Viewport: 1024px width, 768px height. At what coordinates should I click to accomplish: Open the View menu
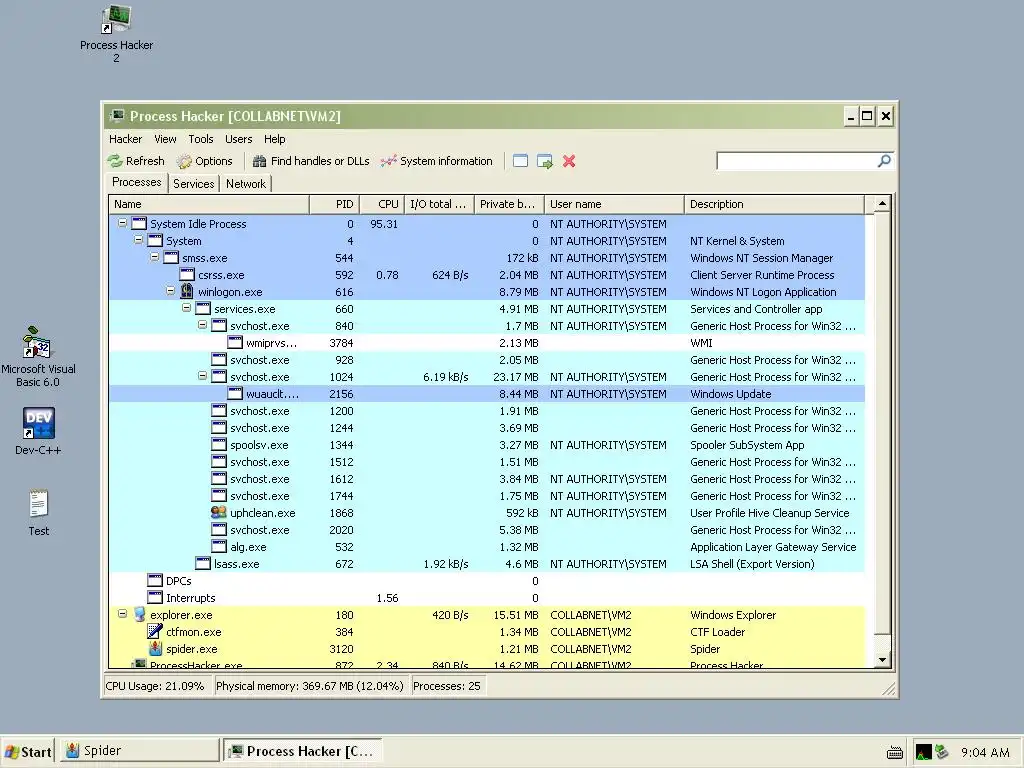click(x=165, y=139)
